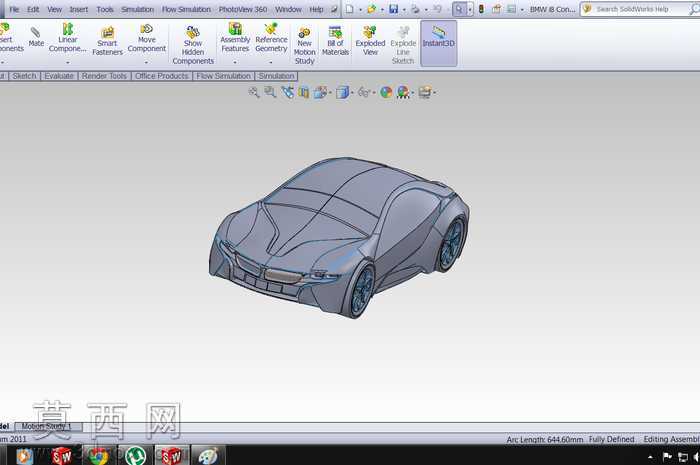Switch to the Office Products tab
This screenshot has width=700, height=465.
162,76
